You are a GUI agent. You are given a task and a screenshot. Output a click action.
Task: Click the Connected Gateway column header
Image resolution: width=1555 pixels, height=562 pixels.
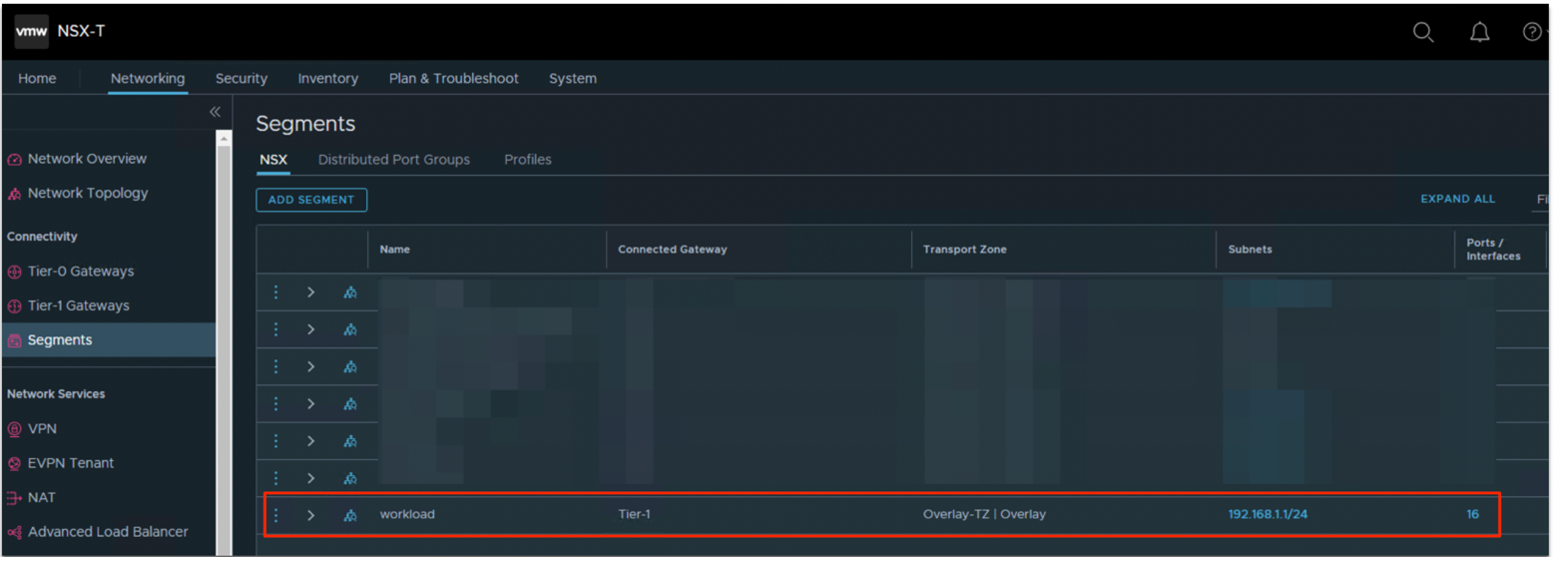(x=672, y=249)
